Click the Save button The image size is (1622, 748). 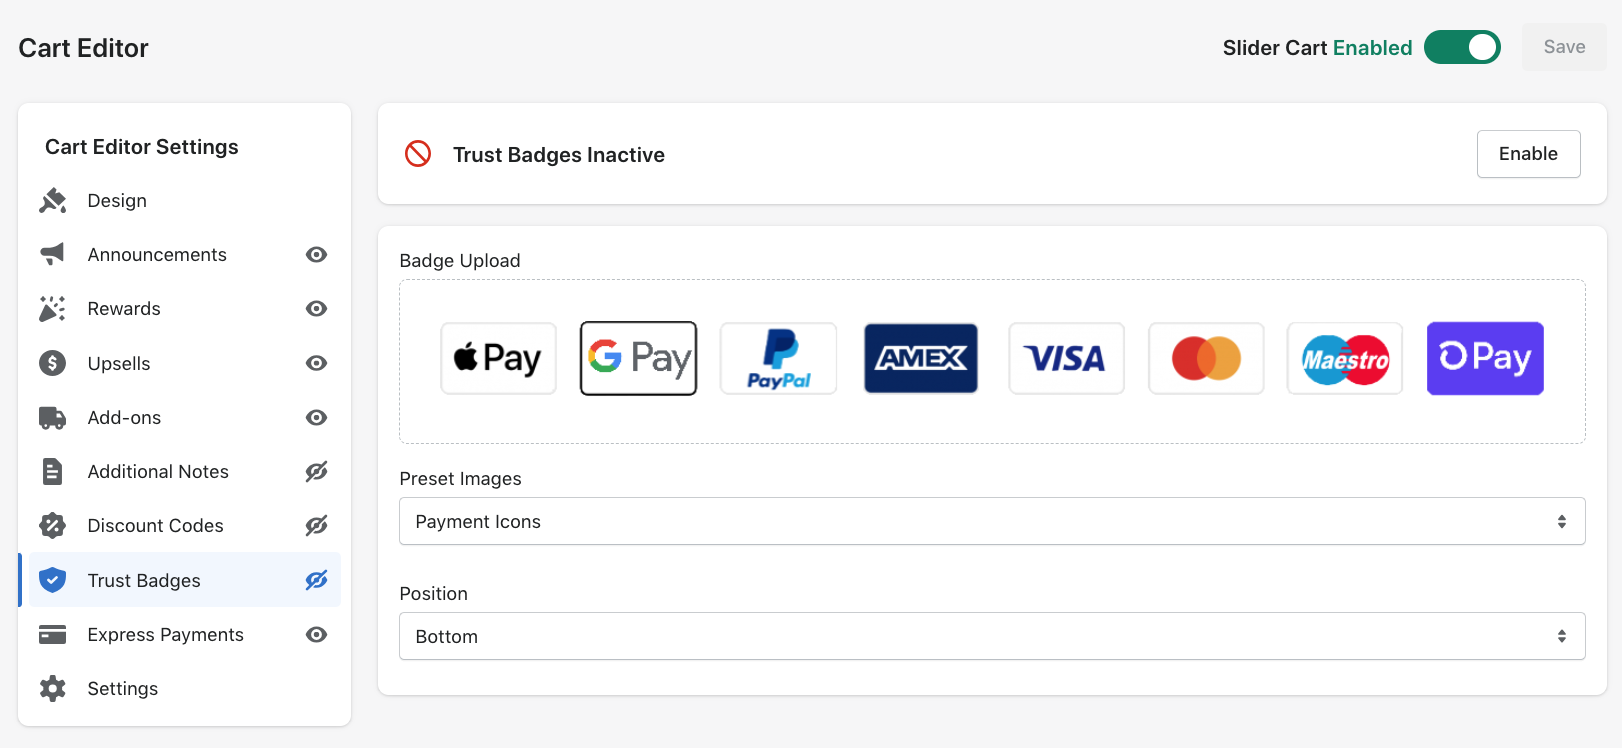(1564, 47)
